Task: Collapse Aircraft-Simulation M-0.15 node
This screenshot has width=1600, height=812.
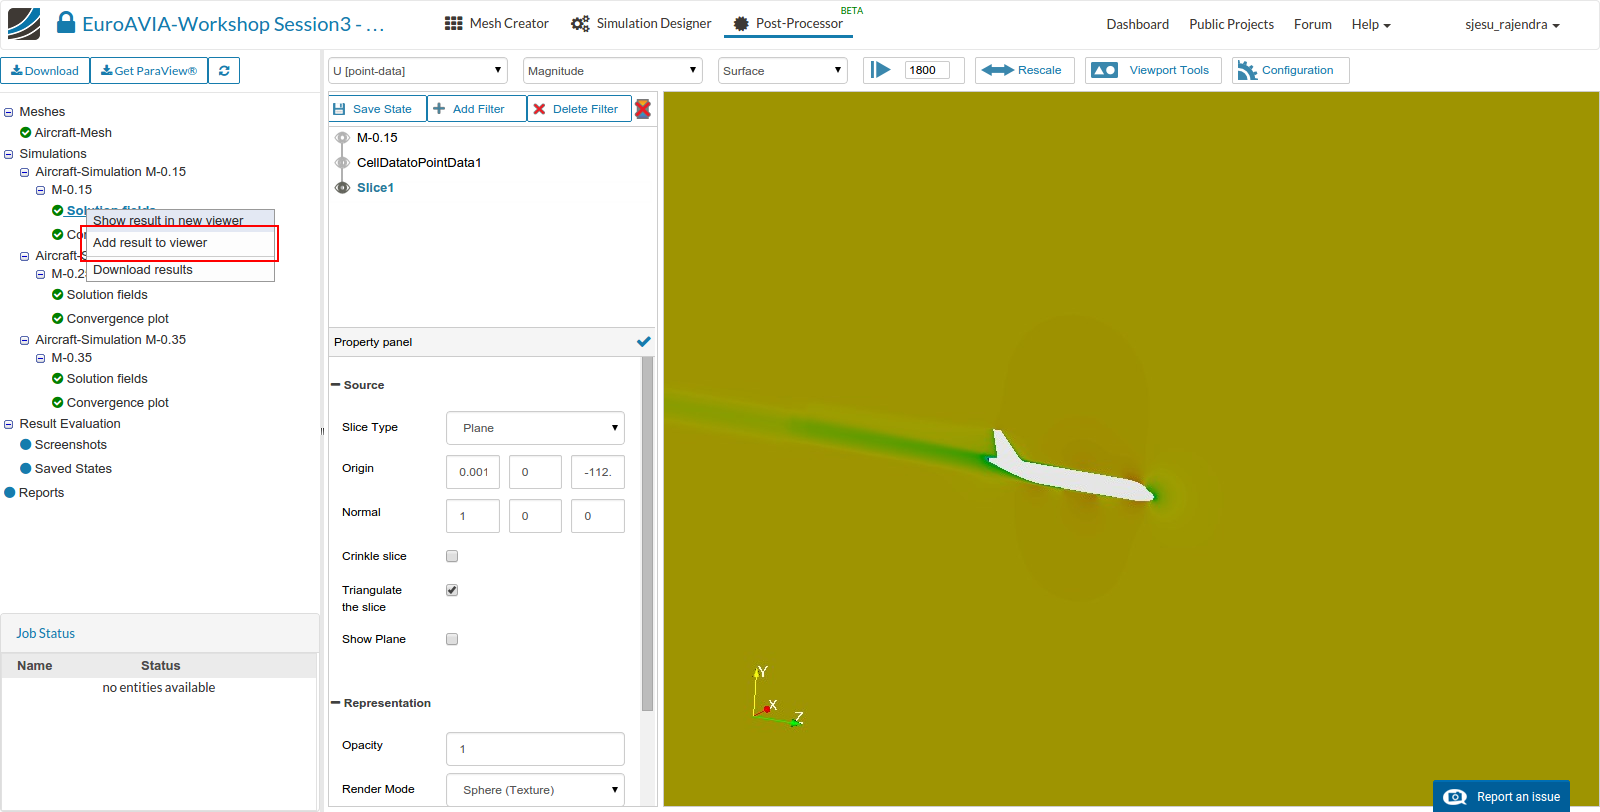Action: point(25,172)
